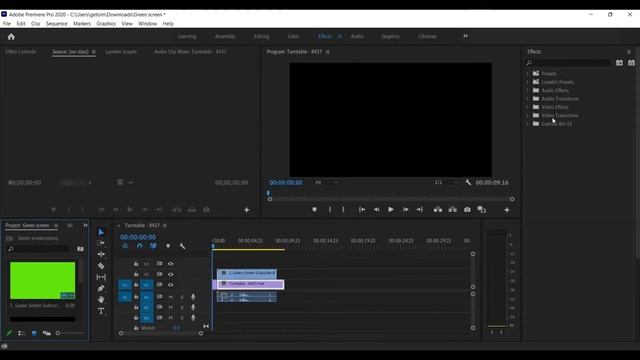The height and width of the screenshot is (360, 640).
Task: Toggle insert sequences as nests option
Action: 125,246
